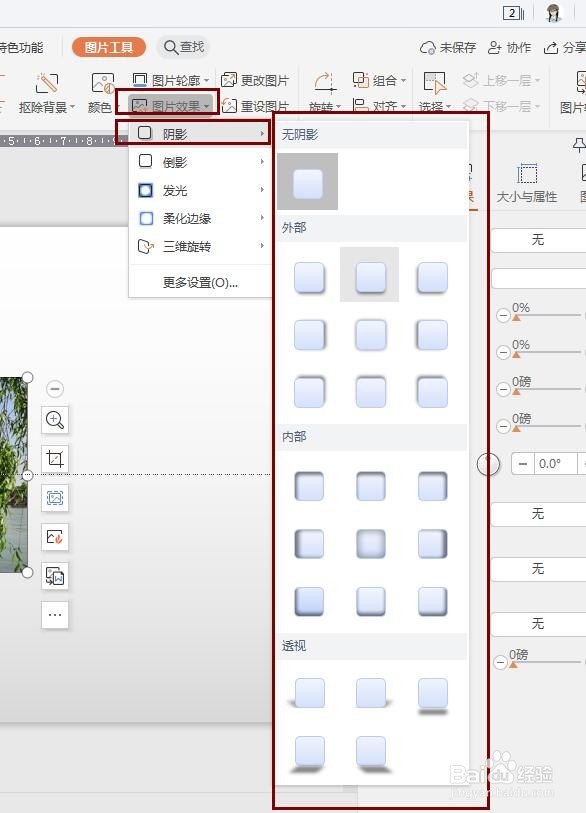Screen dimensions: 586x813
Task: Open the 图片轮廓 picture outline dropdown
Action: pyautogui.click(x=171, y=80)
